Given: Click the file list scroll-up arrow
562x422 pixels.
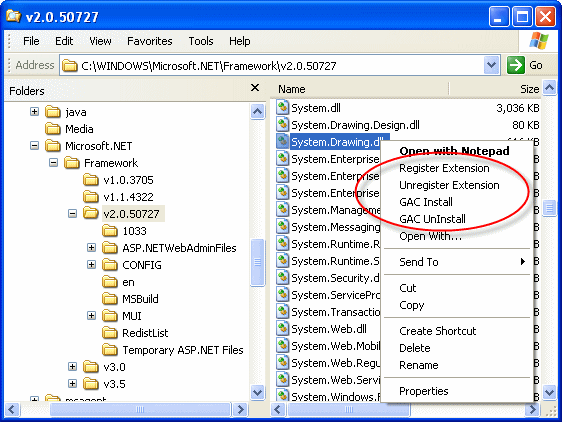Looking at the screenshot, I should point(549,87).
